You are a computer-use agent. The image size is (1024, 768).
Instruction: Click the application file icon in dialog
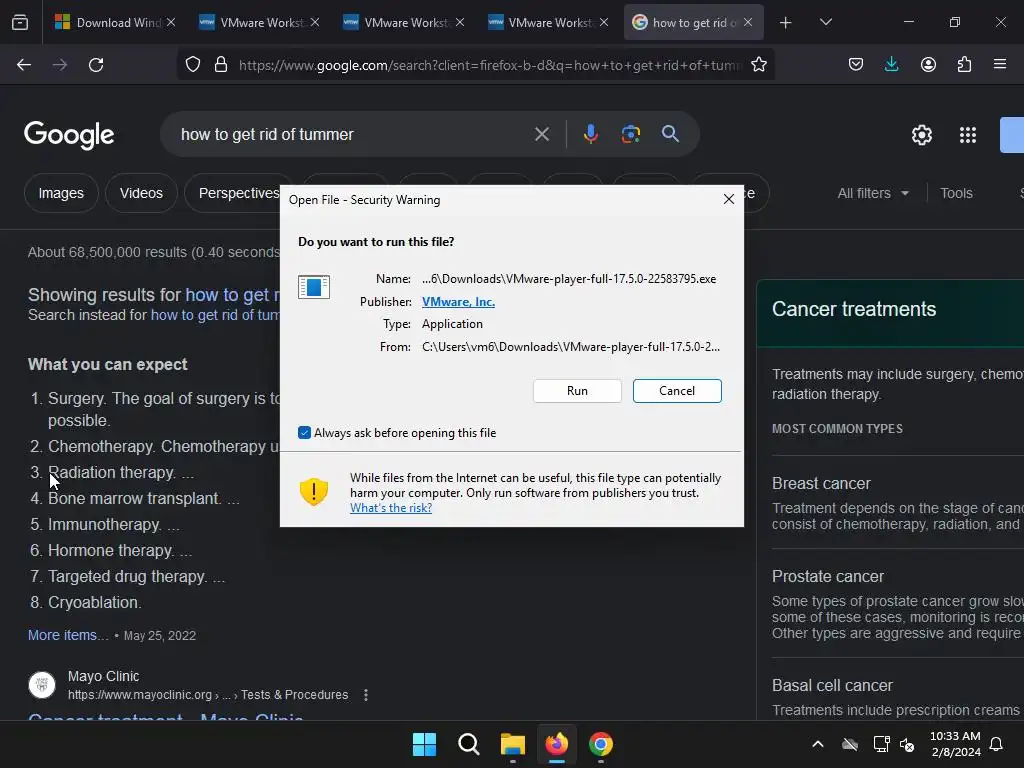point(313,286)
